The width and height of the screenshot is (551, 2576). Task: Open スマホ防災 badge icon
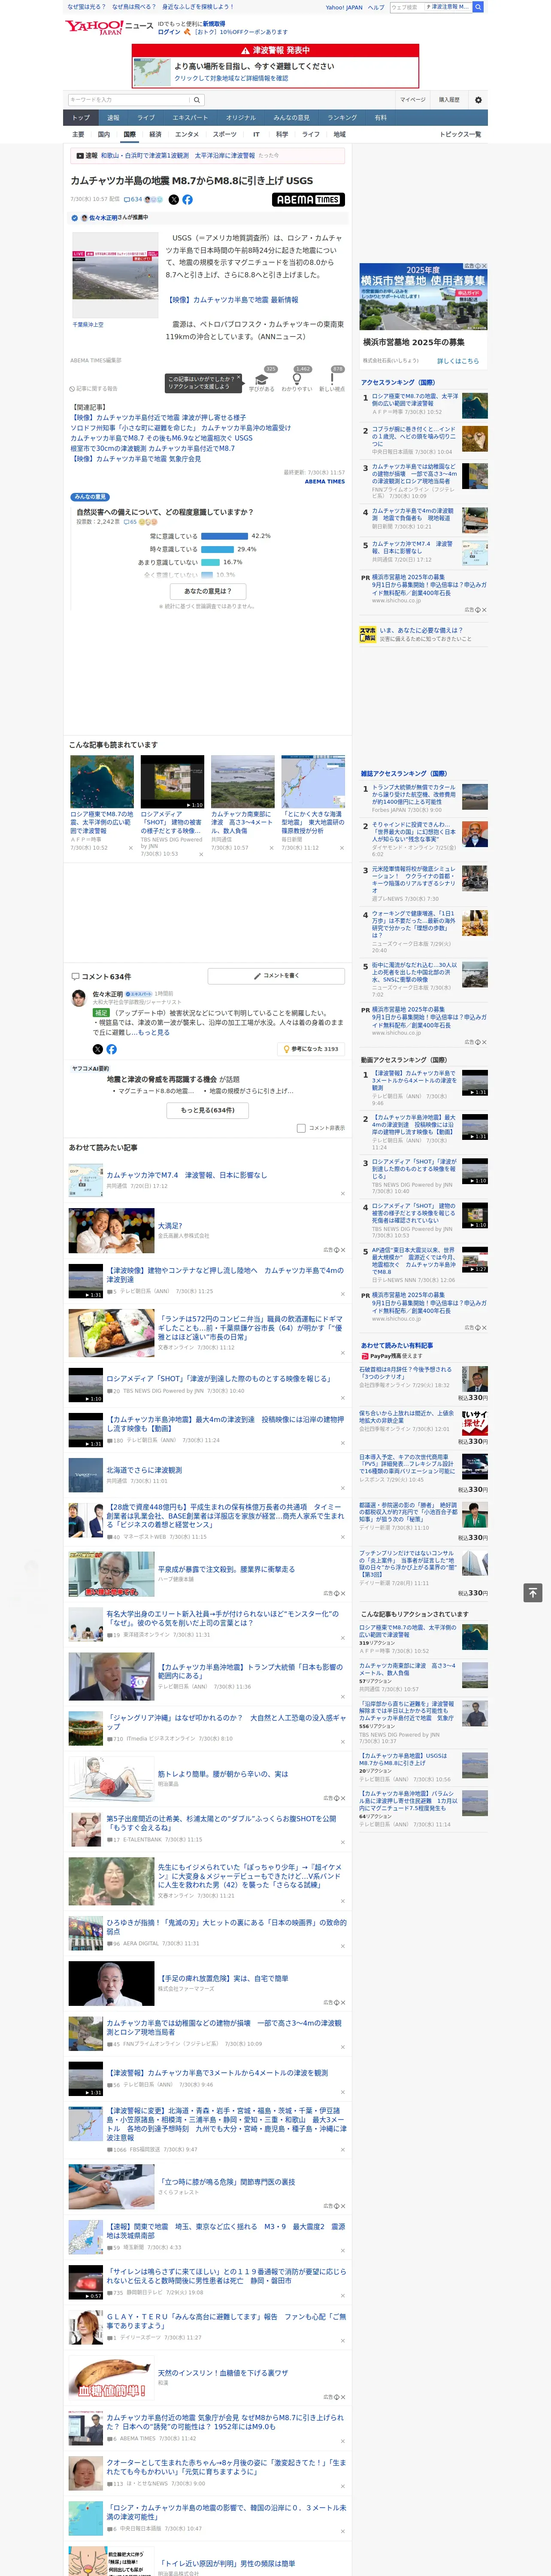coord(368,634)
